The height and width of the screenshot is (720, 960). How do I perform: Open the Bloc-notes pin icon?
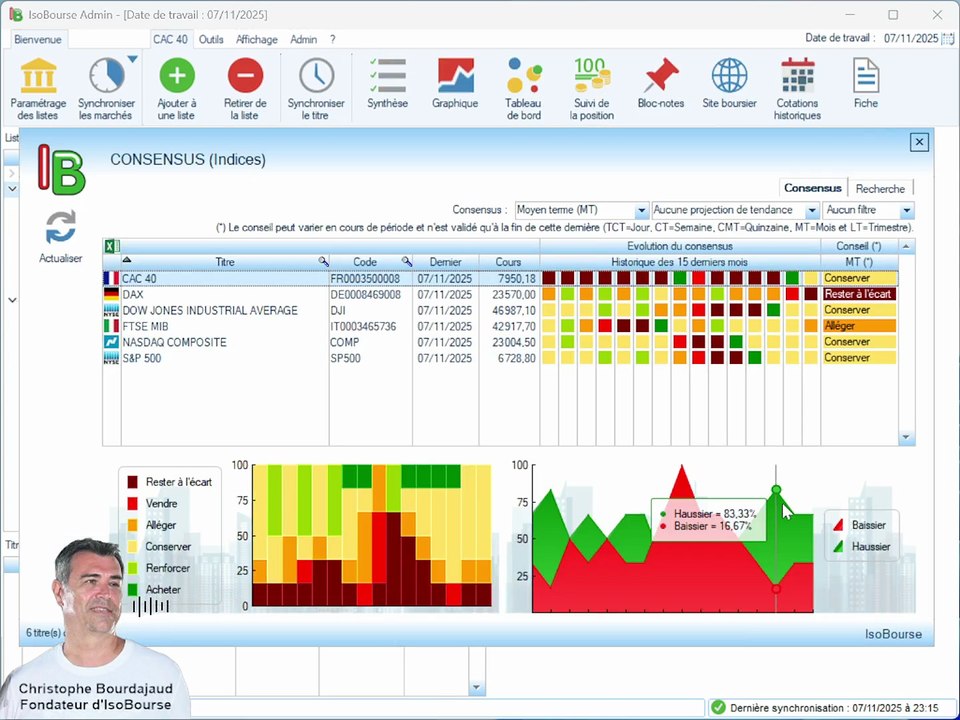coord(661,76)
